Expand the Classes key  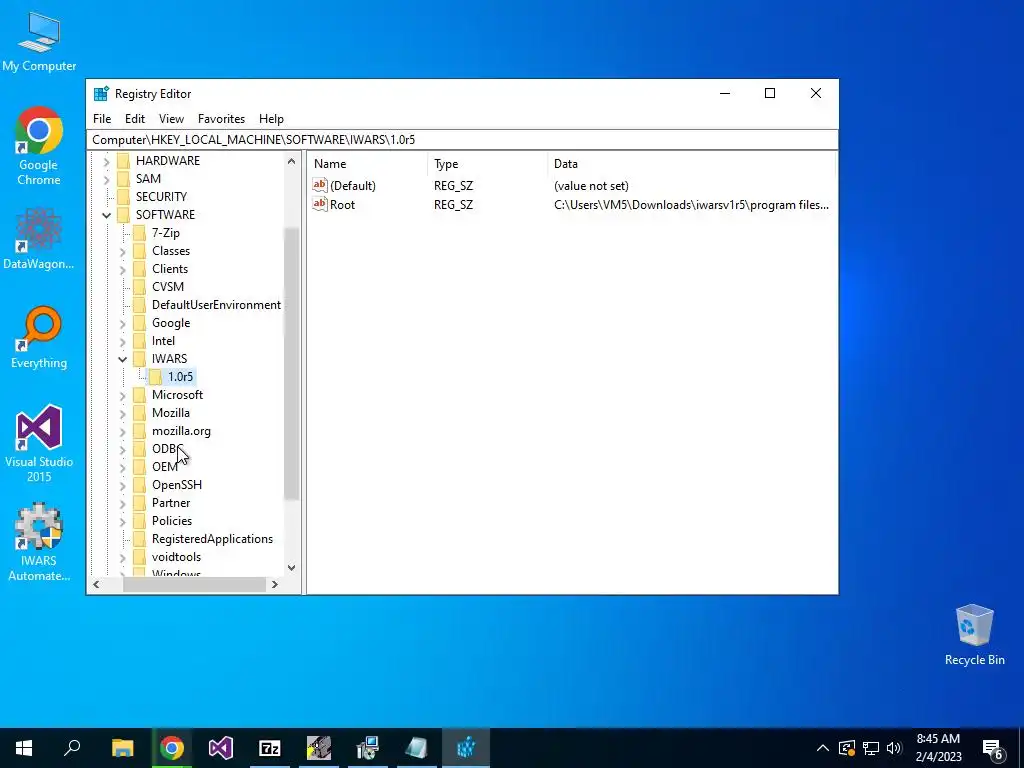click(x=123, y=251)
